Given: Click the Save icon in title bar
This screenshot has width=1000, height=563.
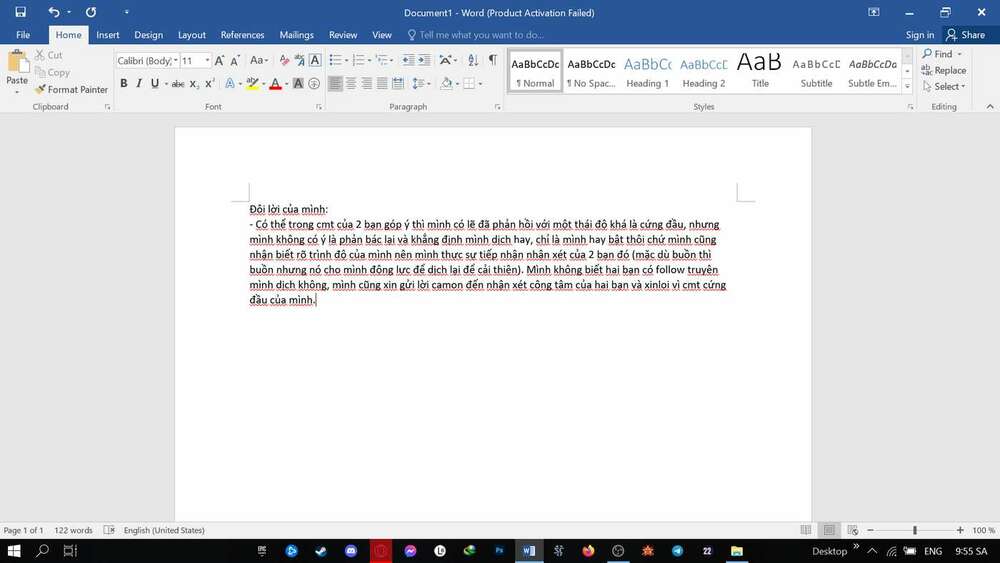Looking at the screenshot, I should point(20,13).
